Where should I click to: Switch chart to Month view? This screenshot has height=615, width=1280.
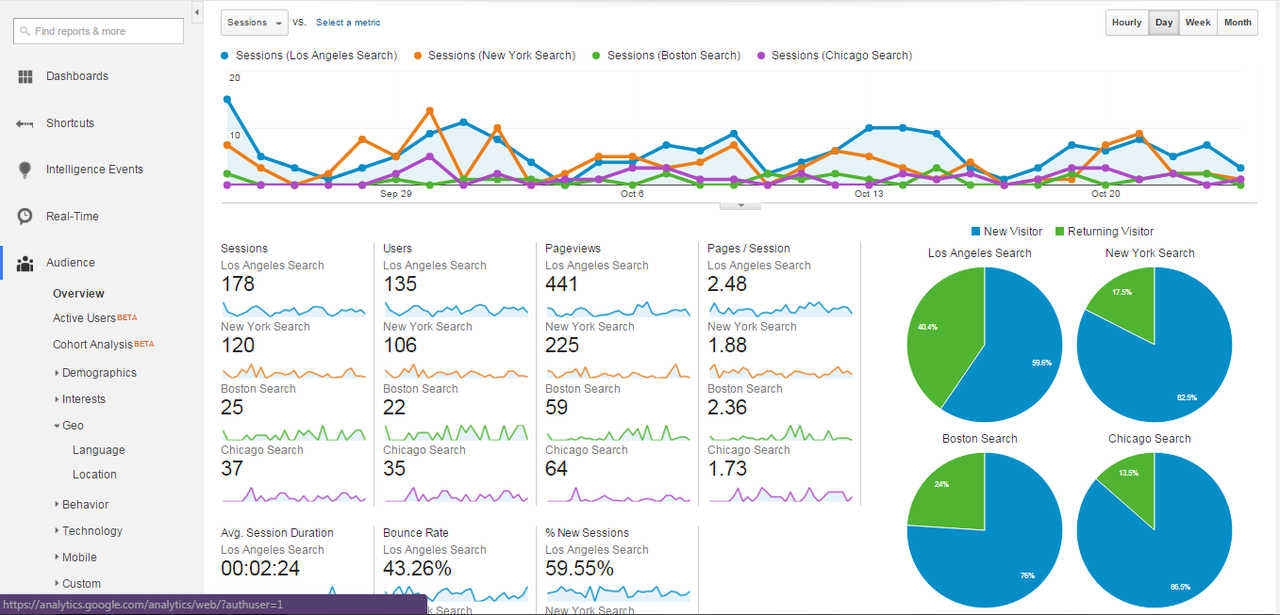point(1237,22)
